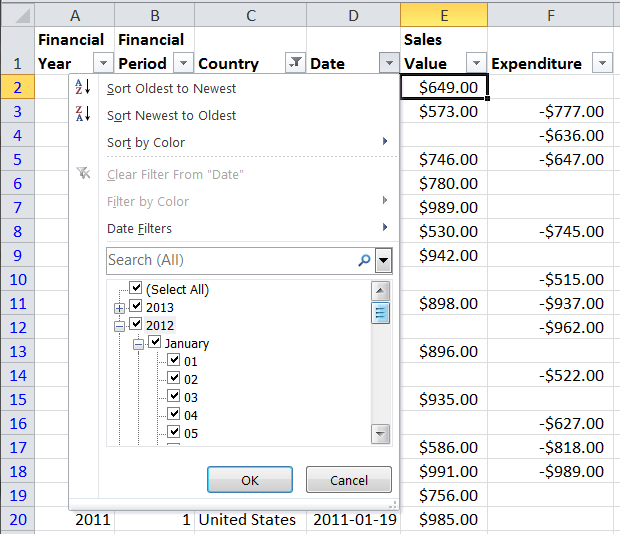The image size is (620, 534).
Task: Collapse the 2012 tree node
Action: tap(120, 326)
